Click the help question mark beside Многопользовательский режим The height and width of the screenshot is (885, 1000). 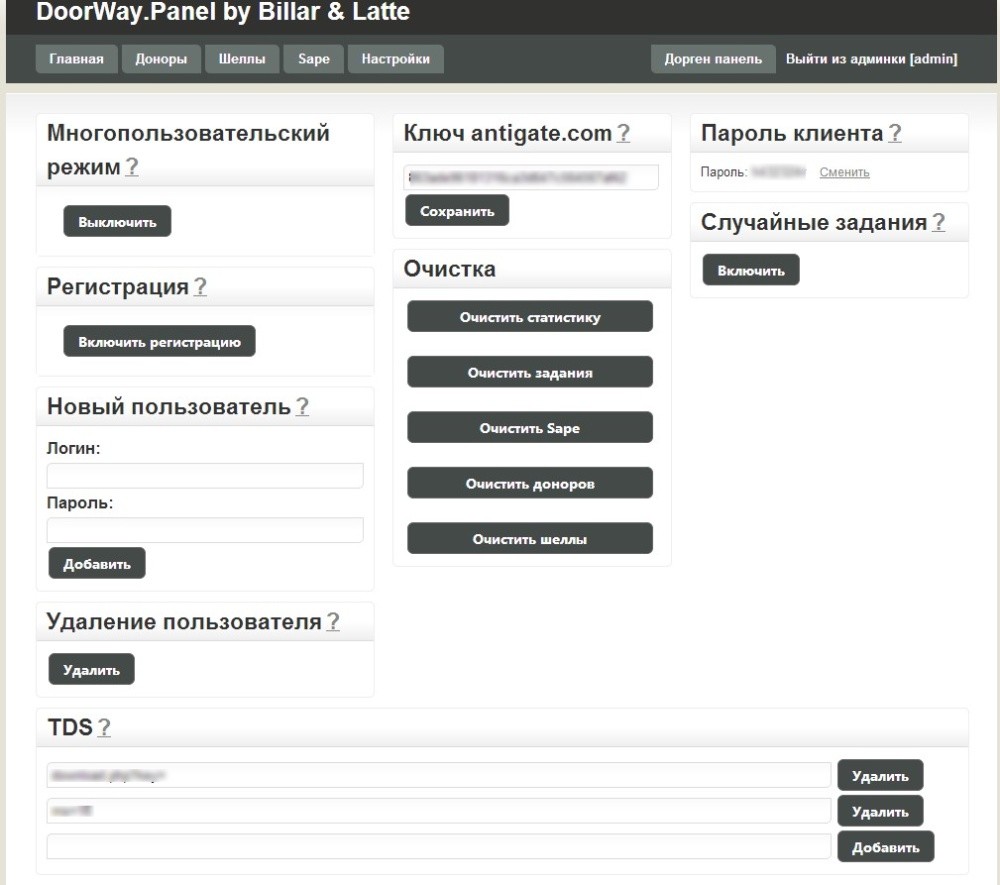click(x=132, y=168)
